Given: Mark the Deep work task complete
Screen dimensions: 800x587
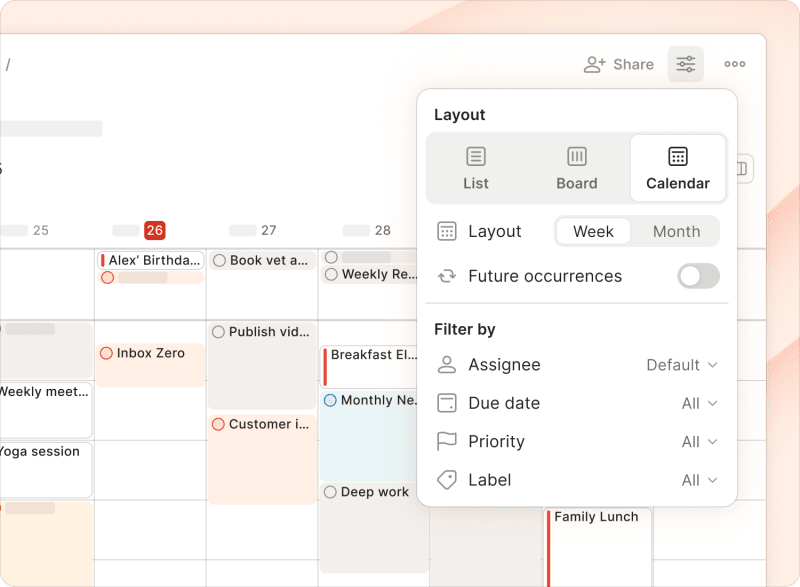Looking at the screenshot, I should pyautogui.click(x=330, y=491).
